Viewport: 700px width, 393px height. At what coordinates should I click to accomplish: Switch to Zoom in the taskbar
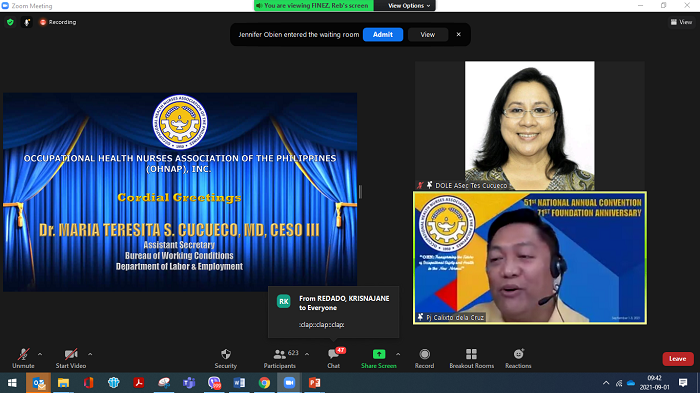(x=289, y=383)
